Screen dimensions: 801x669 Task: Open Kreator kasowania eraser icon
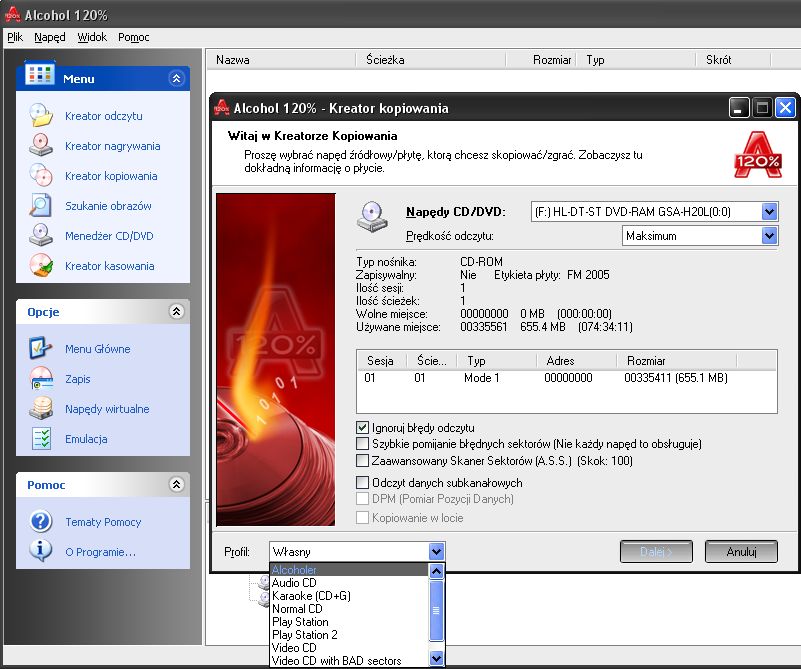point(41,266)
